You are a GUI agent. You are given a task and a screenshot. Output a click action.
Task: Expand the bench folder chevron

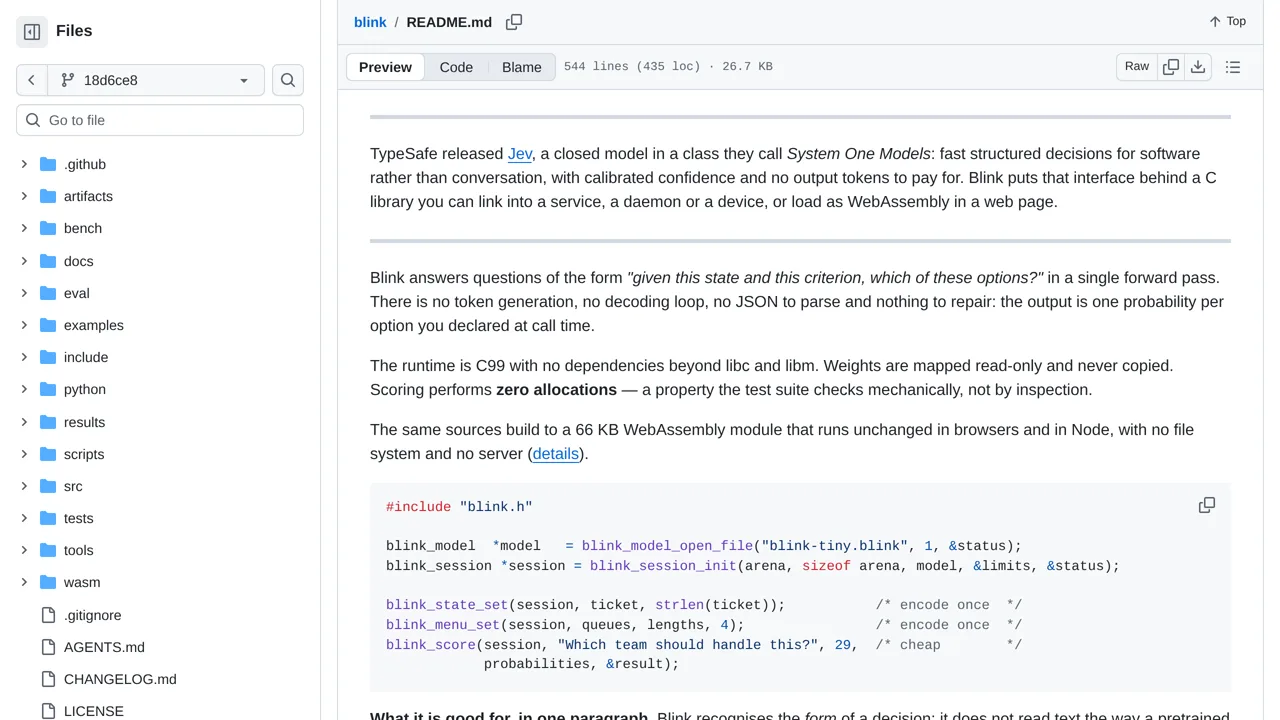tap(24, 228)
